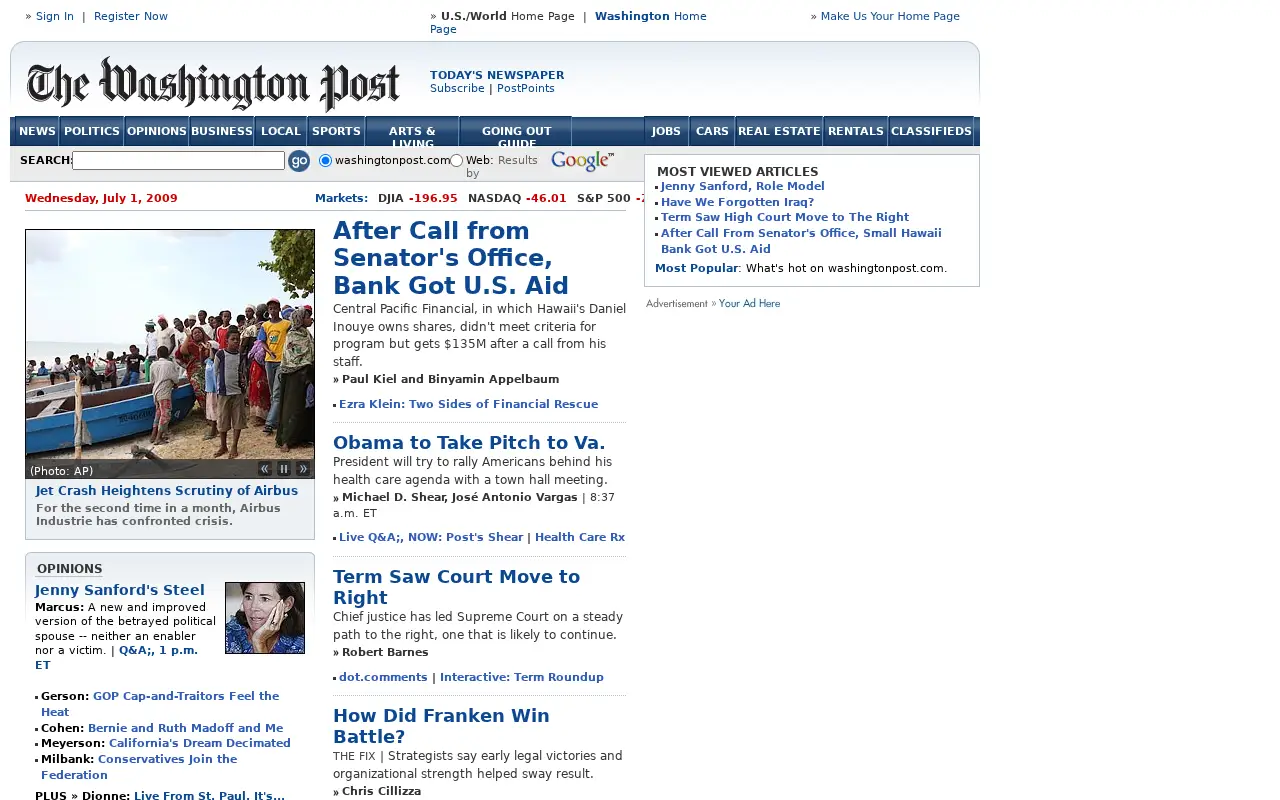Click Make Us Your Home Page
Screen dimensions: 1280x800
(x=890, y=16)
